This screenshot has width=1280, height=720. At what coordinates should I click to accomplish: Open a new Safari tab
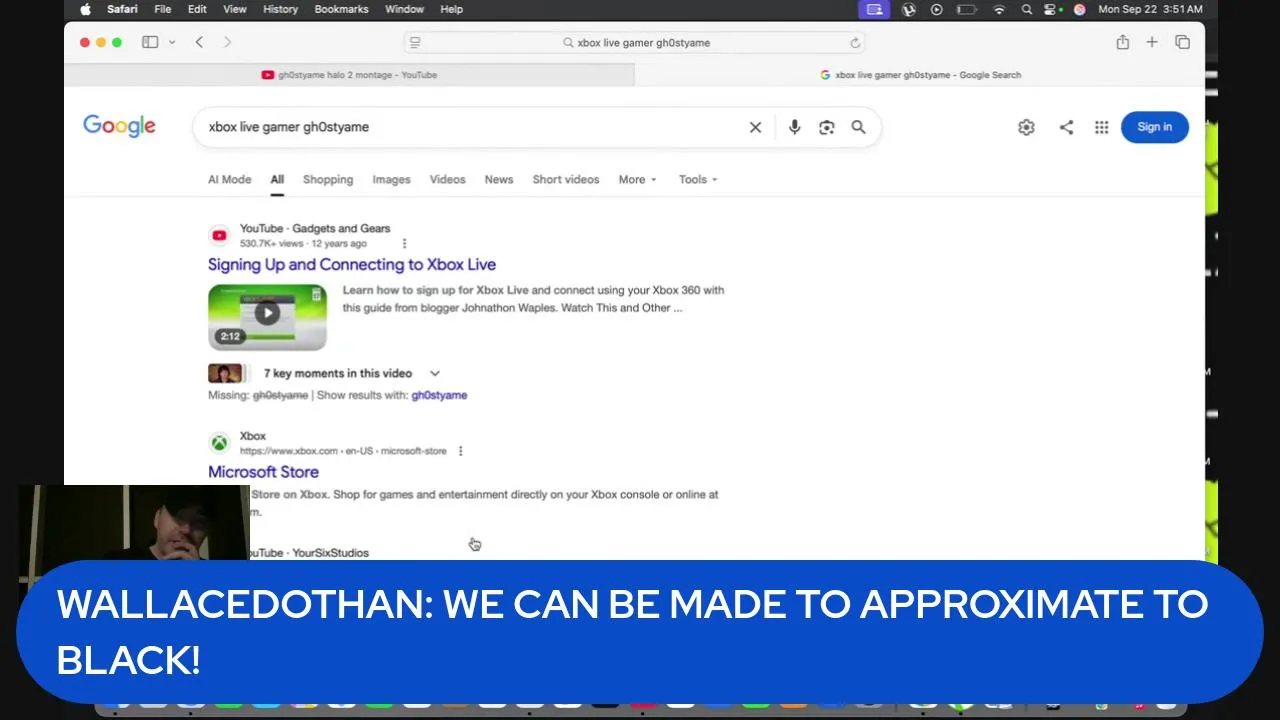pyautogui.click(x=1152, y=42)
